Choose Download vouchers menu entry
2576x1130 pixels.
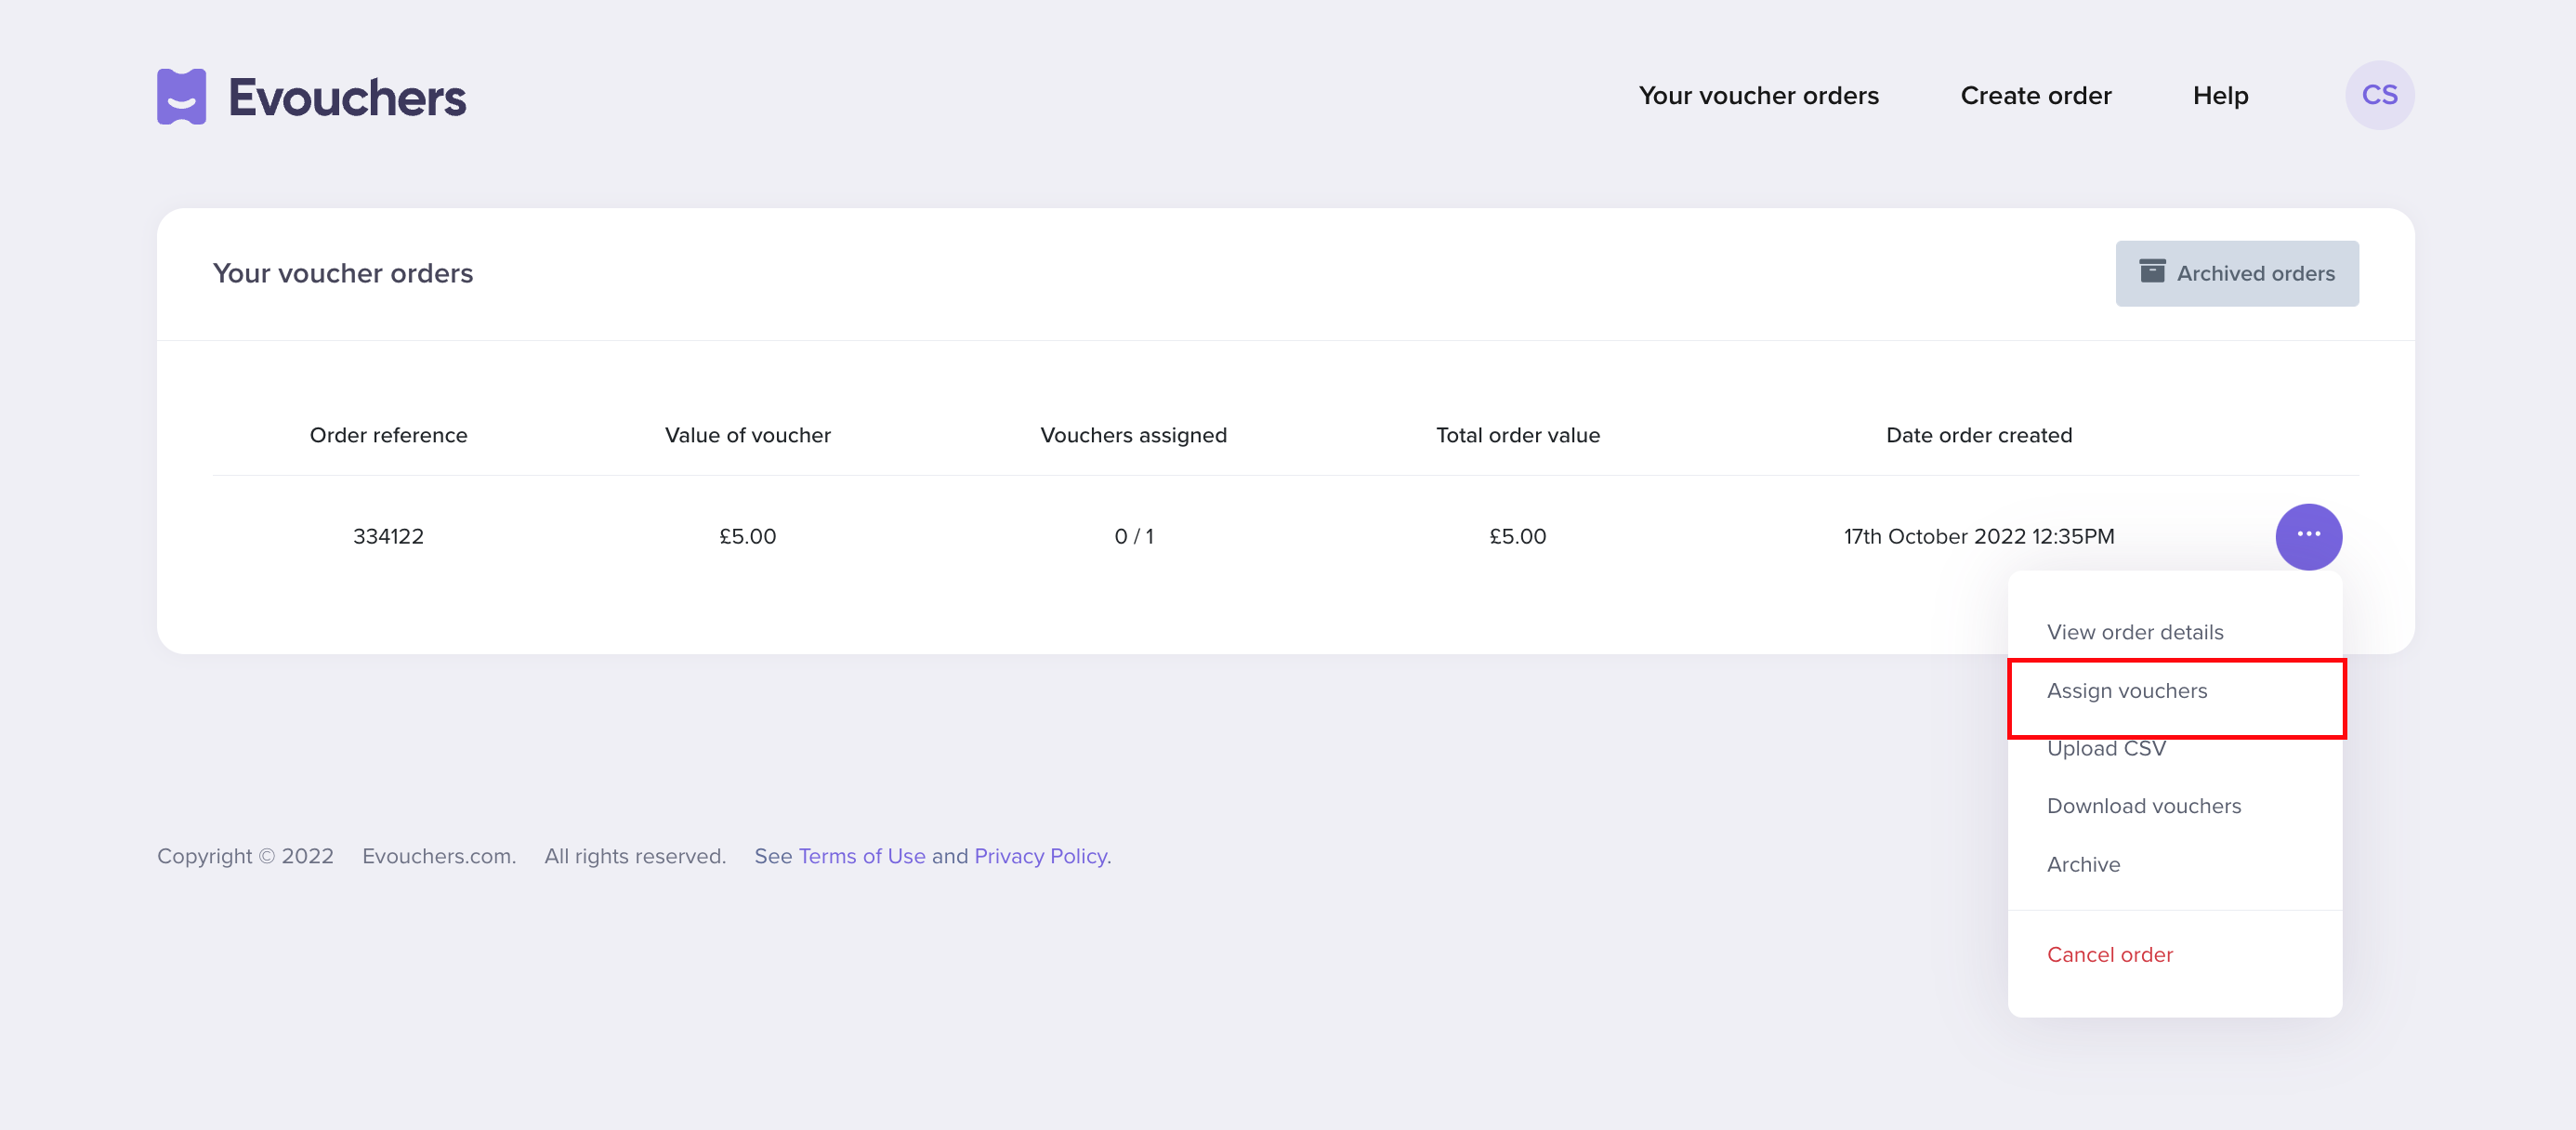click(2143, 806)
